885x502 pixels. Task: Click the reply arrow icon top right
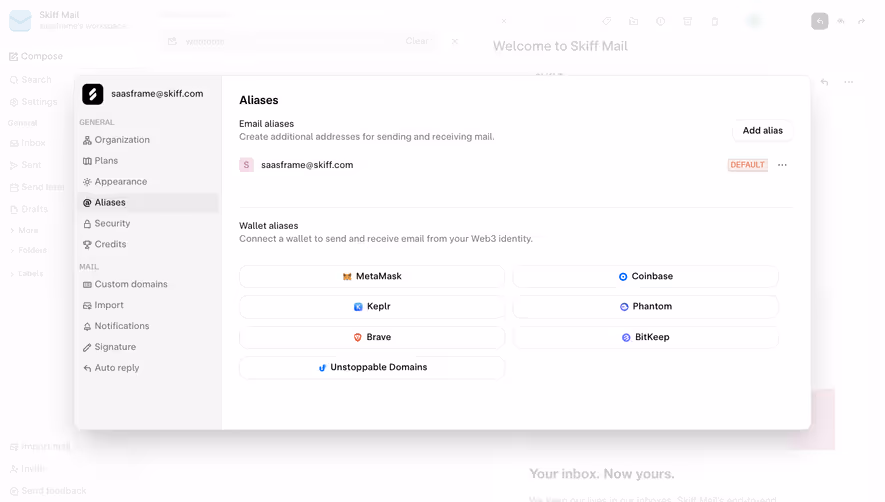click(x=820, y=21)
